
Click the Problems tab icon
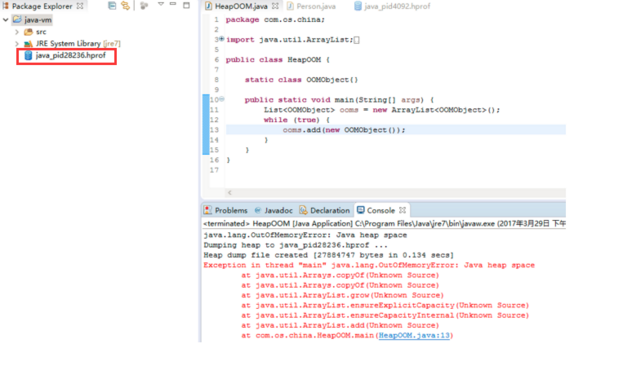tap(208, 210)
